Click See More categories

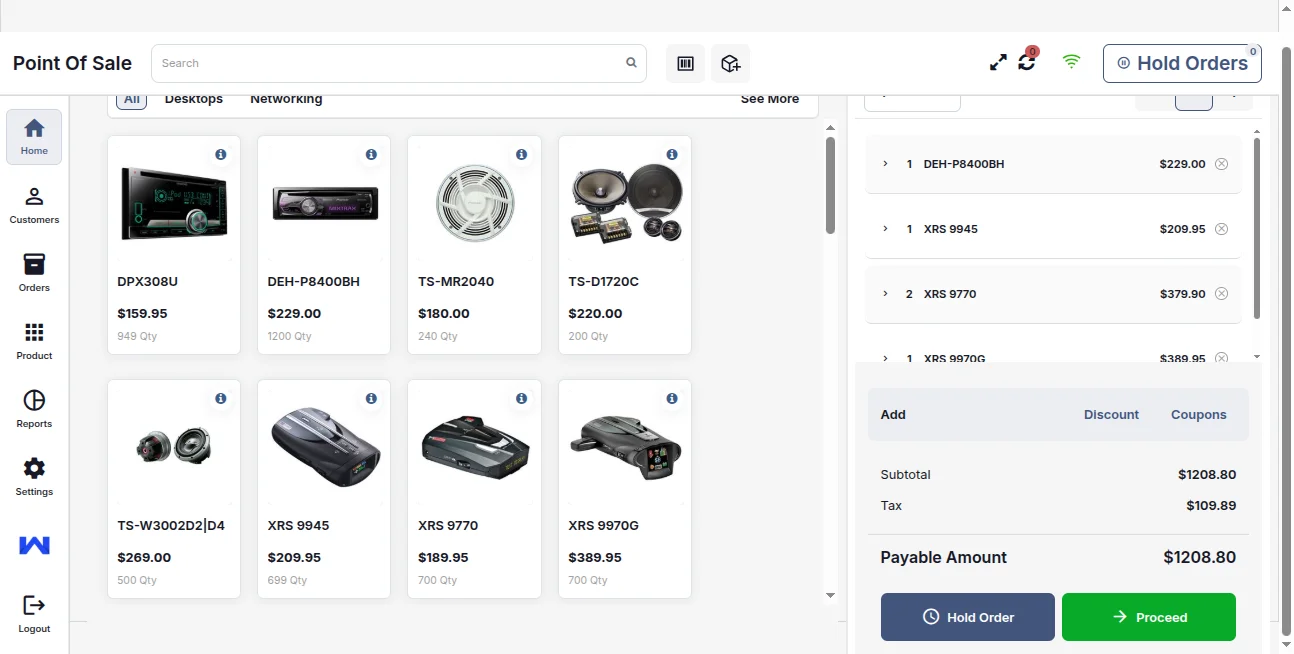(x=770, y=99)
